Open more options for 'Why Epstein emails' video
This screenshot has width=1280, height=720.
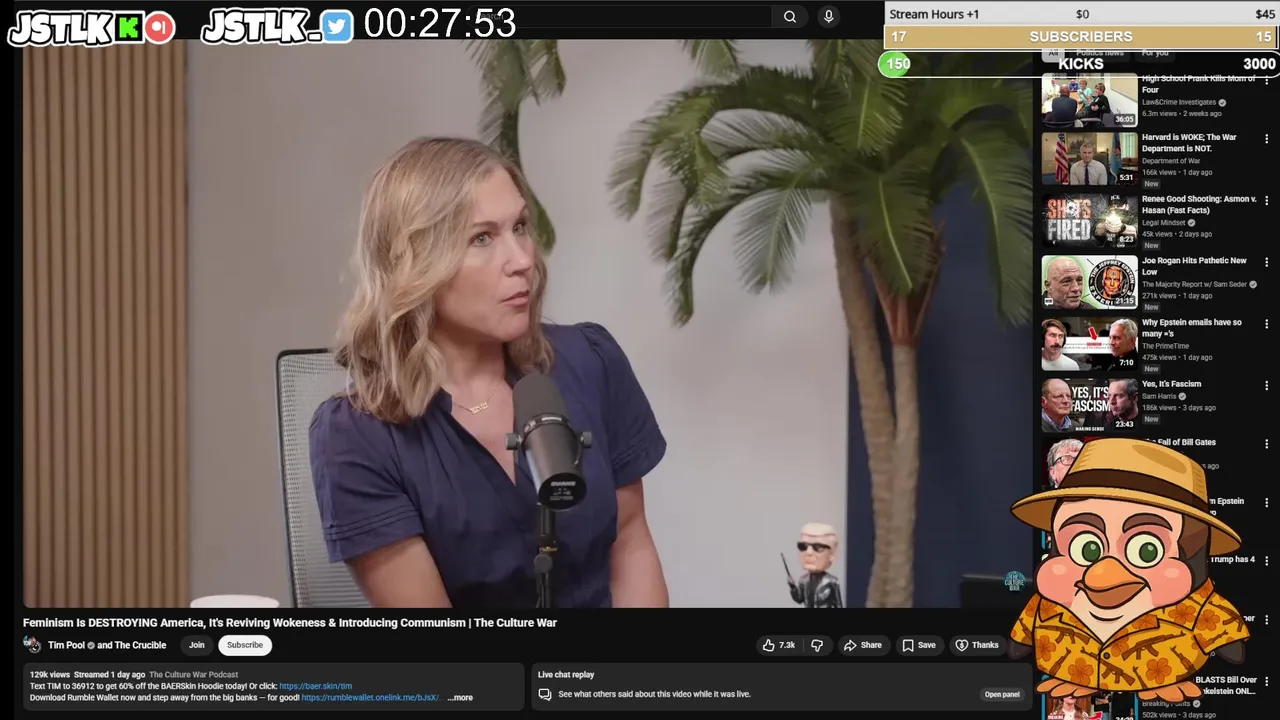click(1266, 324)
